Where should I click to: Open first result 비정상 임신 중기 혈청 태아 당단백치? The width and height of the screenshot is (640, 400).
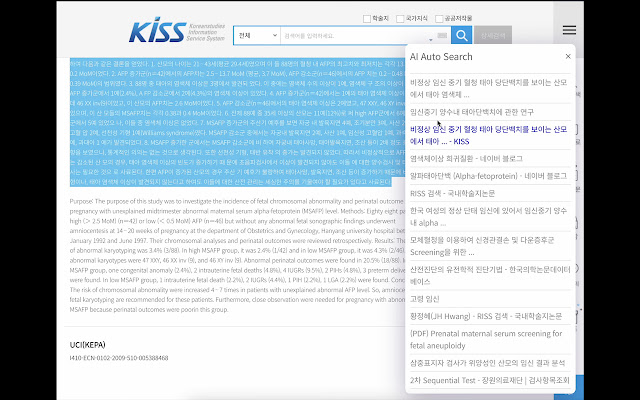click(488, 89)
